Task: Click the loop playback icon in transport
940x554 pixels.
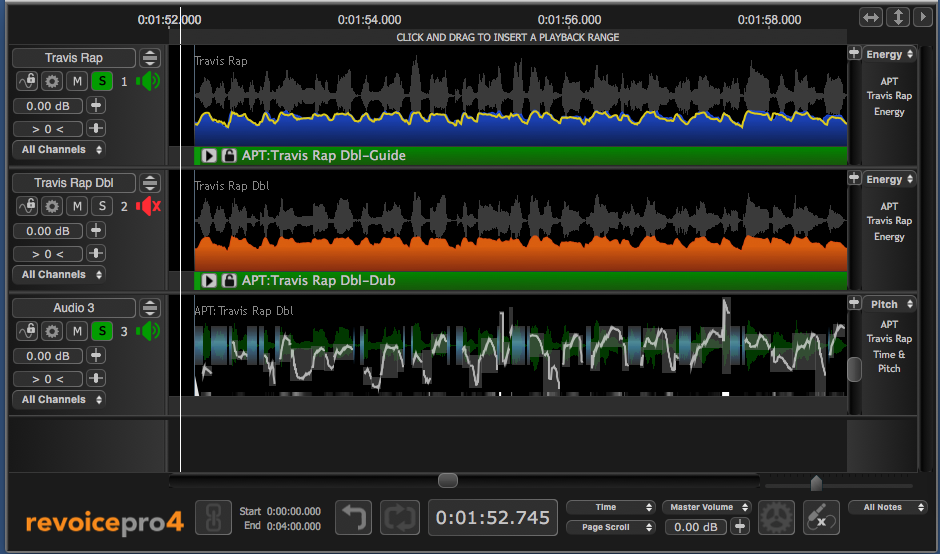Action: coord(399,518)
